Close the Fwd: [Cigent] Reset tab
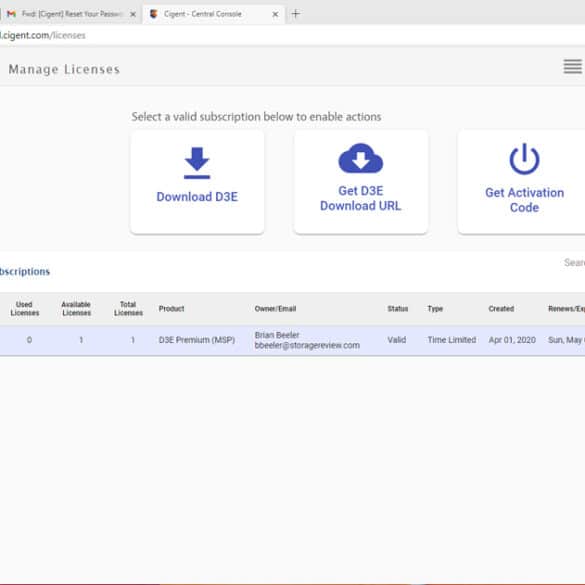 (132, 14)
